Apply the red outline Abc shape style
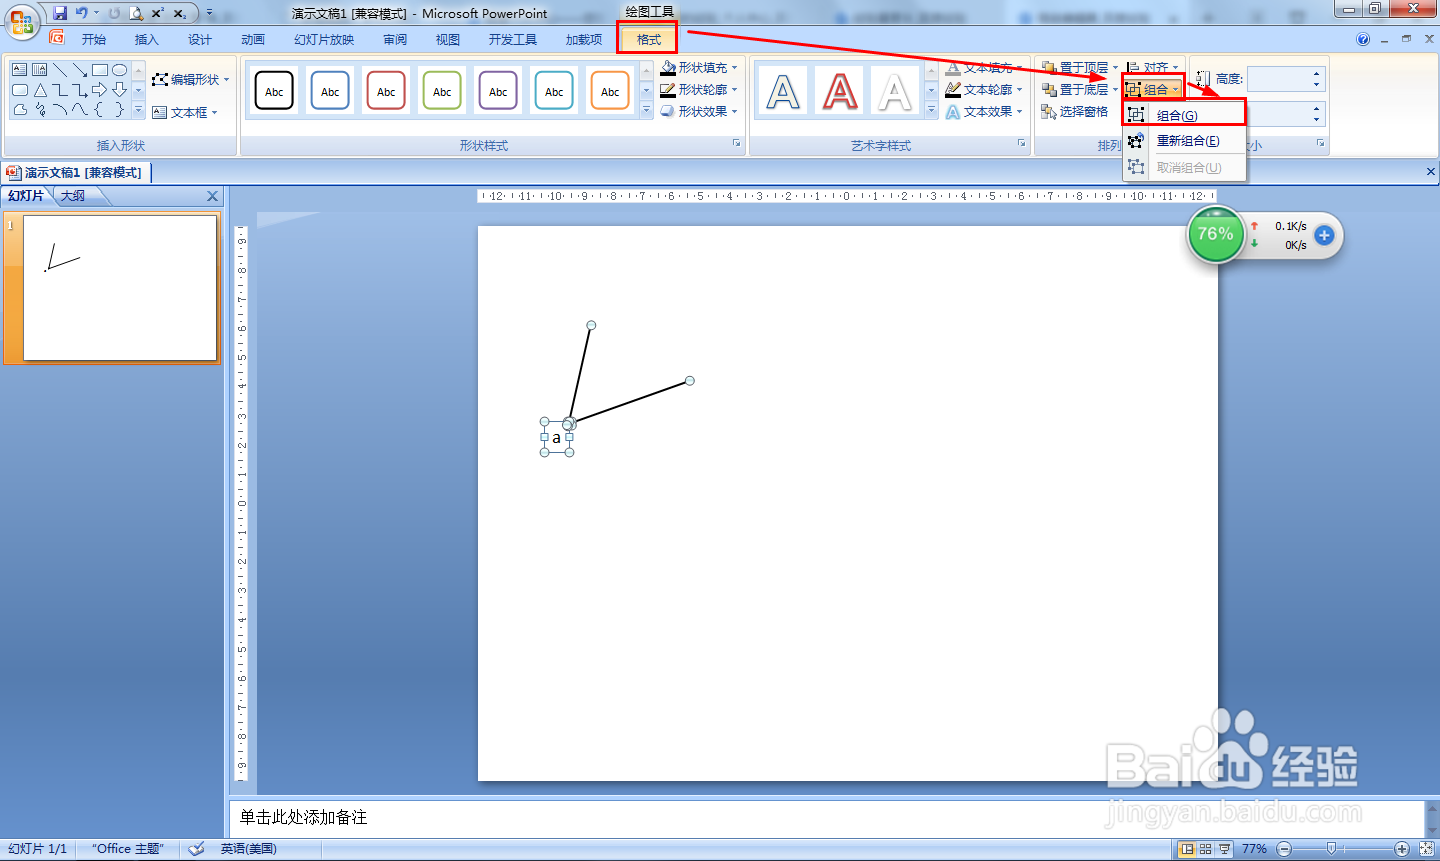The image size is (1440, 861). pos(386,91)
